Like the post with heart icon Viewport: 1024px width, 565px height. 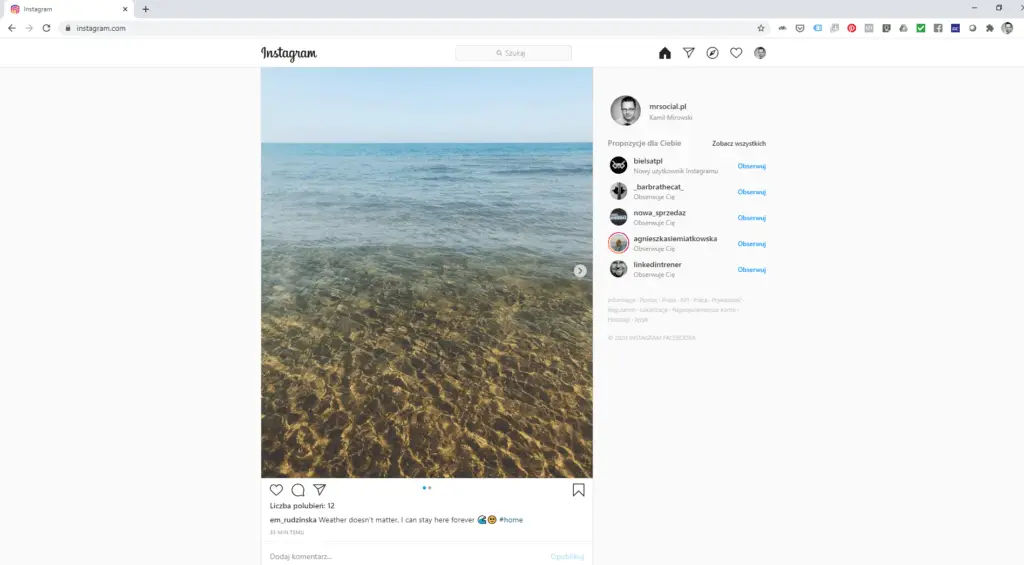[277, 490]
